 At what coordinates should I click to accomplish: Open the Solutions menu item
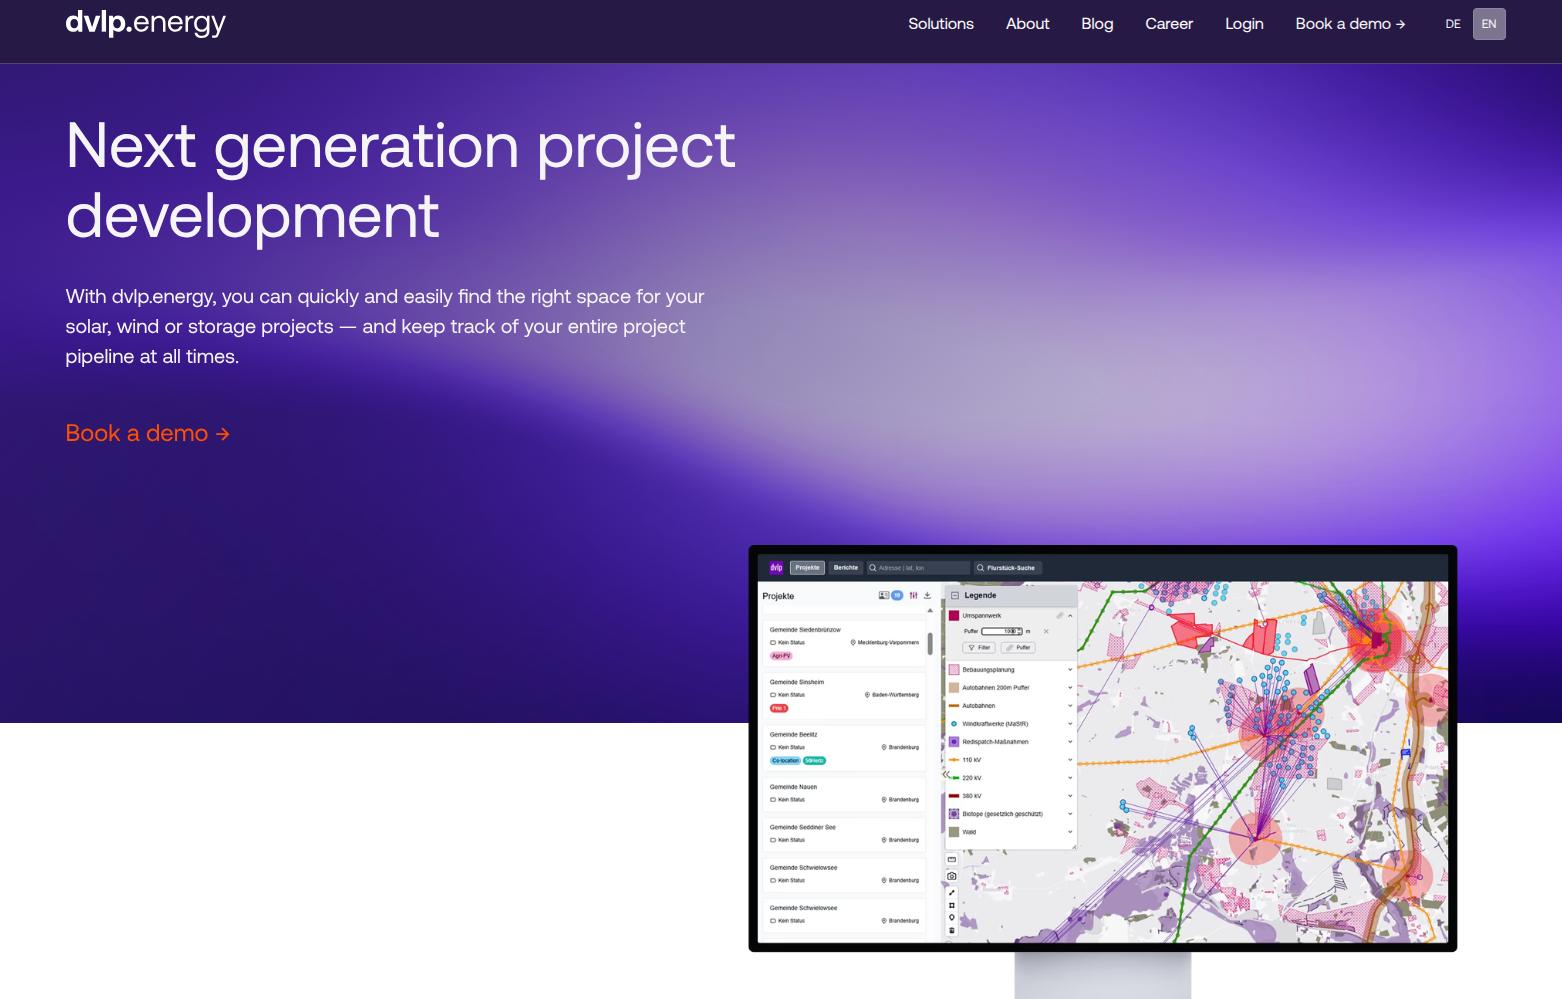(x=940, y=24)
